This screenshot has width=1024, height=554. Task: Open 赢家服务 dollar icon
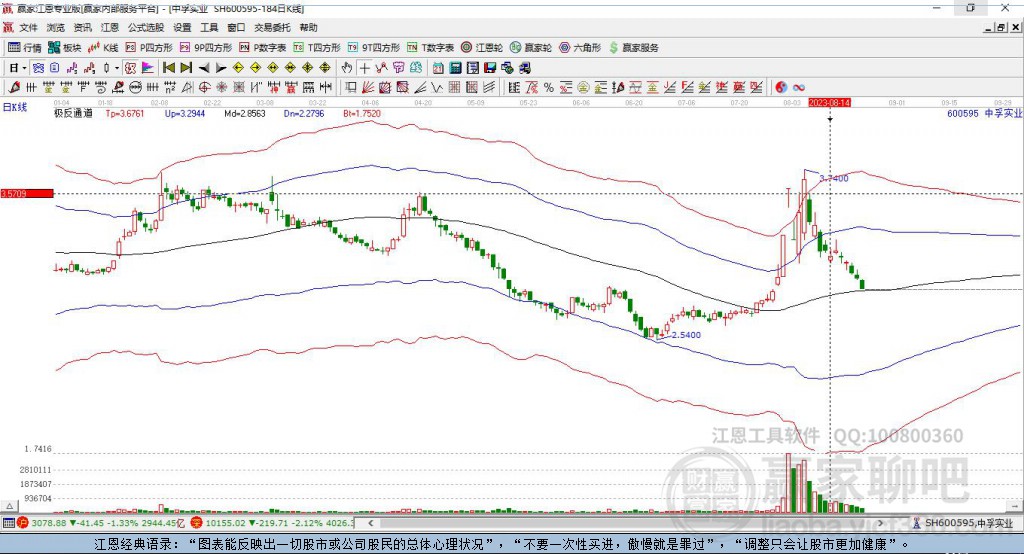[633, 48]
